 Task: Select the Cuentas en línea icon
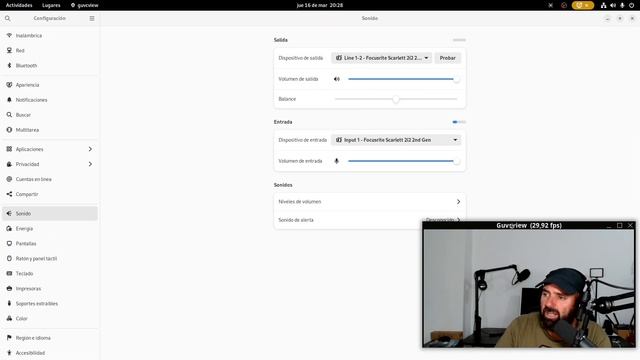[x=9, y=179]
